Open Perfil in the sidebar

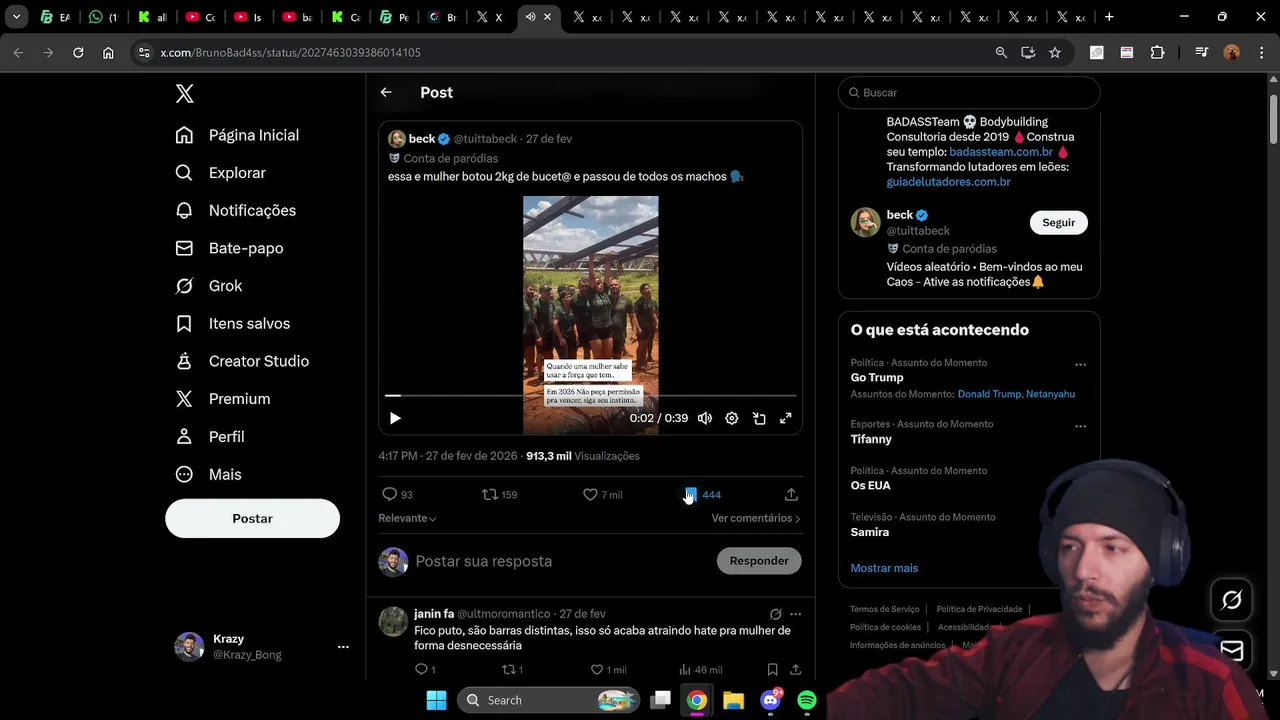210,437
